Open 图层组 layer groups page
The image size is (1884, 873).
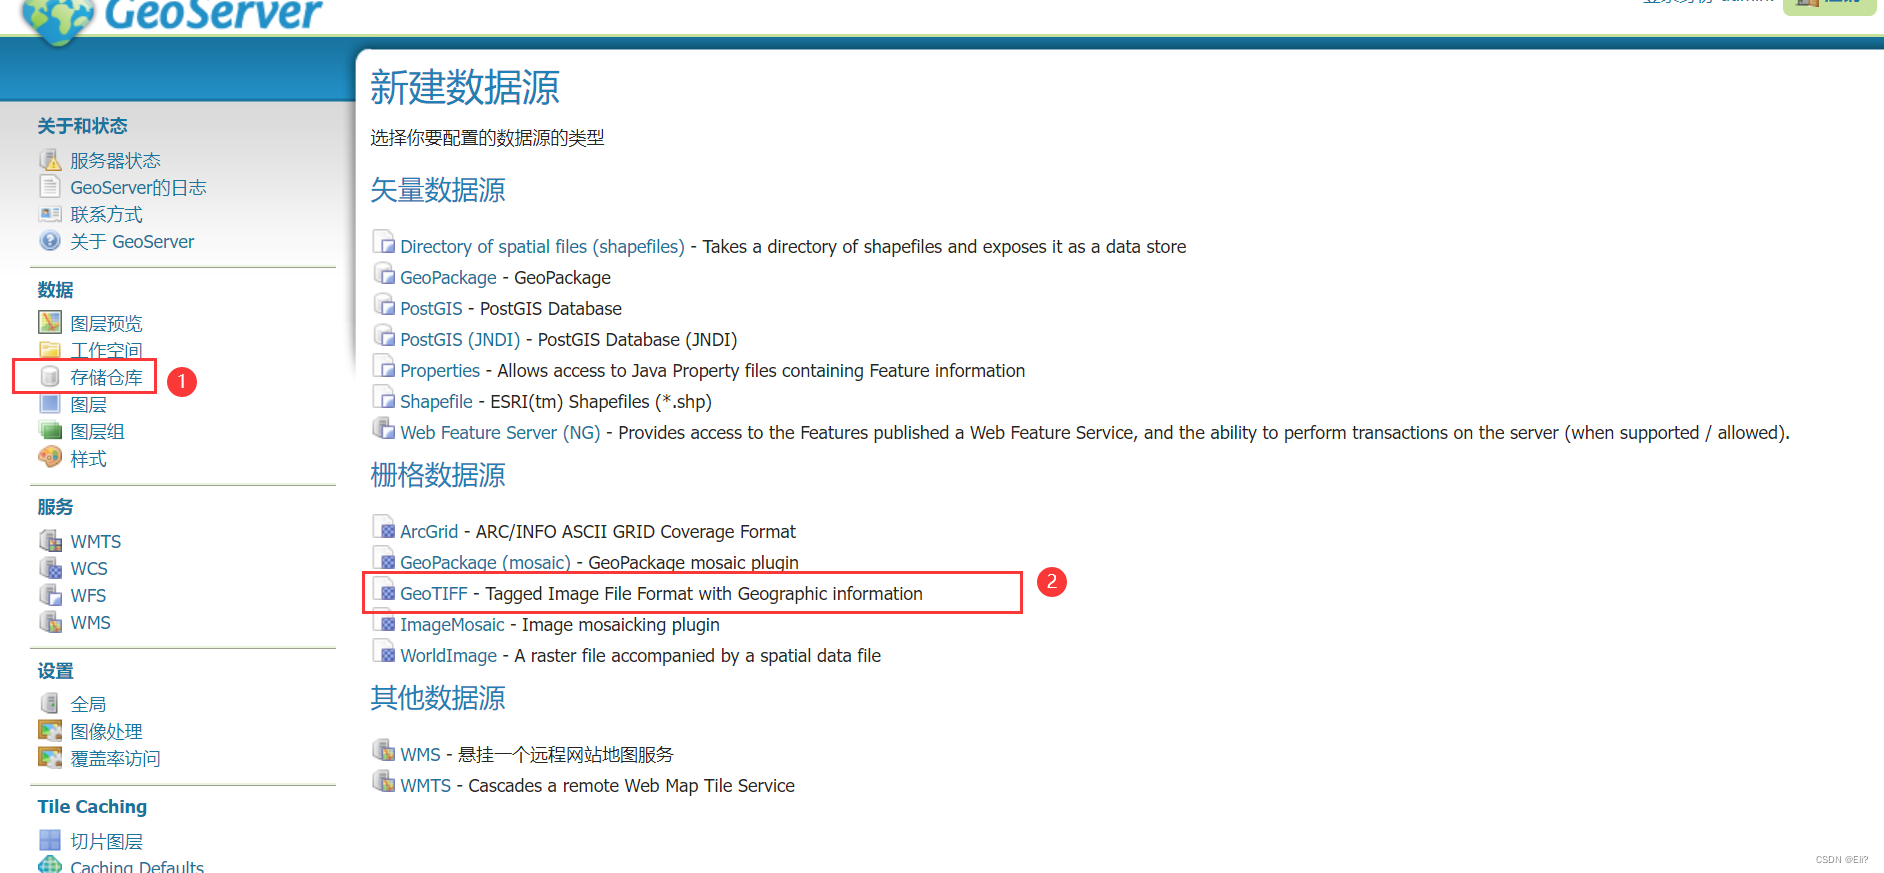click(97, 431)
